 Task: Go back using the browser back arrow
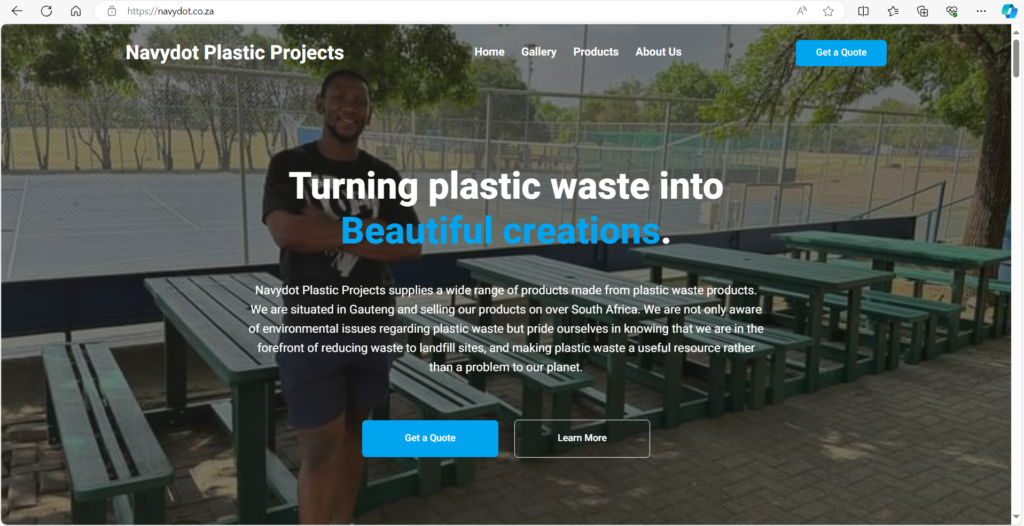click(x=17, y=11)
